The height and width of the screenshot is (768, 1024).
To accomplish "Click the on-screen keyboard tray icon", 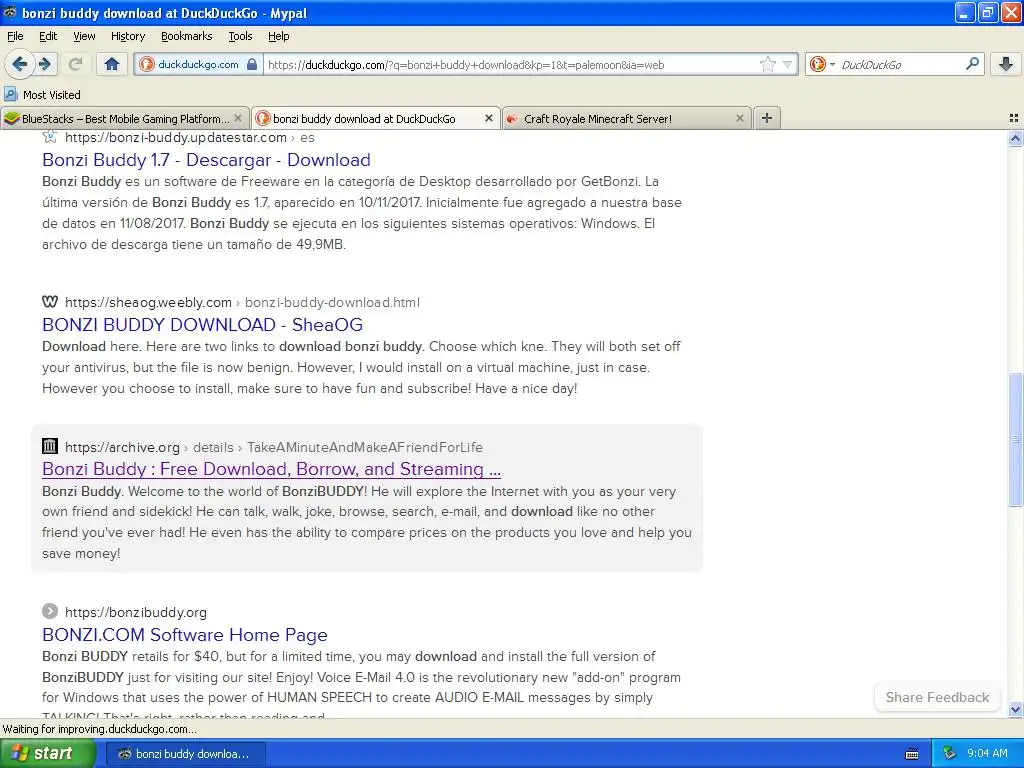I will point(912,754).
